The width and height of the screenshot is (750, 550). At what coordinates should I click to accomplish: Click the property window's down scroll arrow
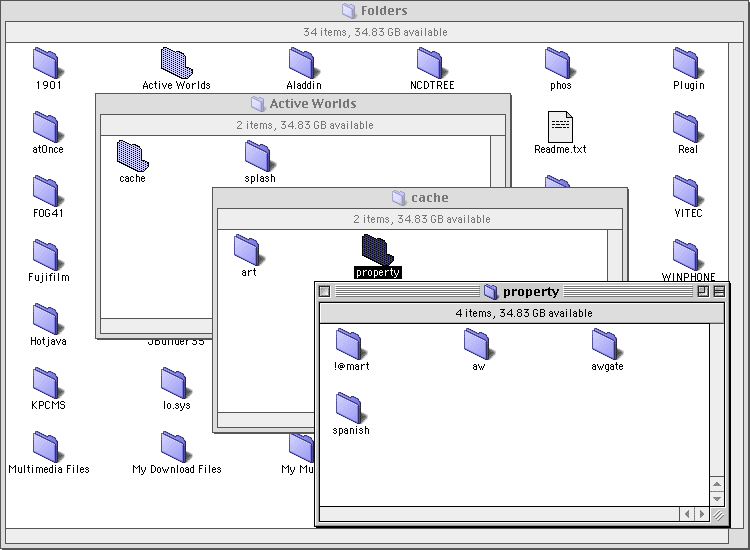[x=717, y=497]
